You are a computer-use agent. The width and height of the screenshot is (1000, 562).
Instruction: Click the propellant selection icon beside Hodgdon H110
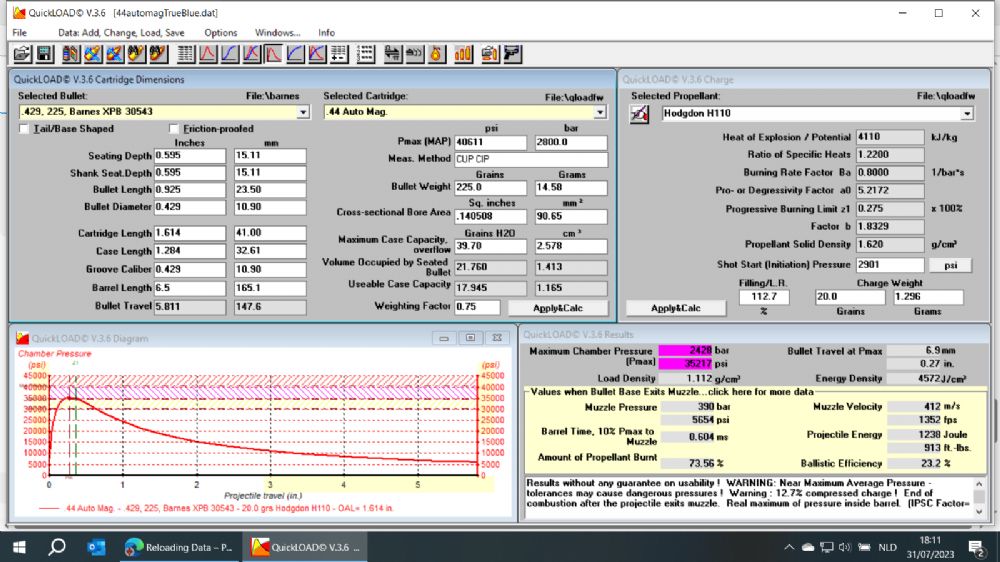[640, 114]
